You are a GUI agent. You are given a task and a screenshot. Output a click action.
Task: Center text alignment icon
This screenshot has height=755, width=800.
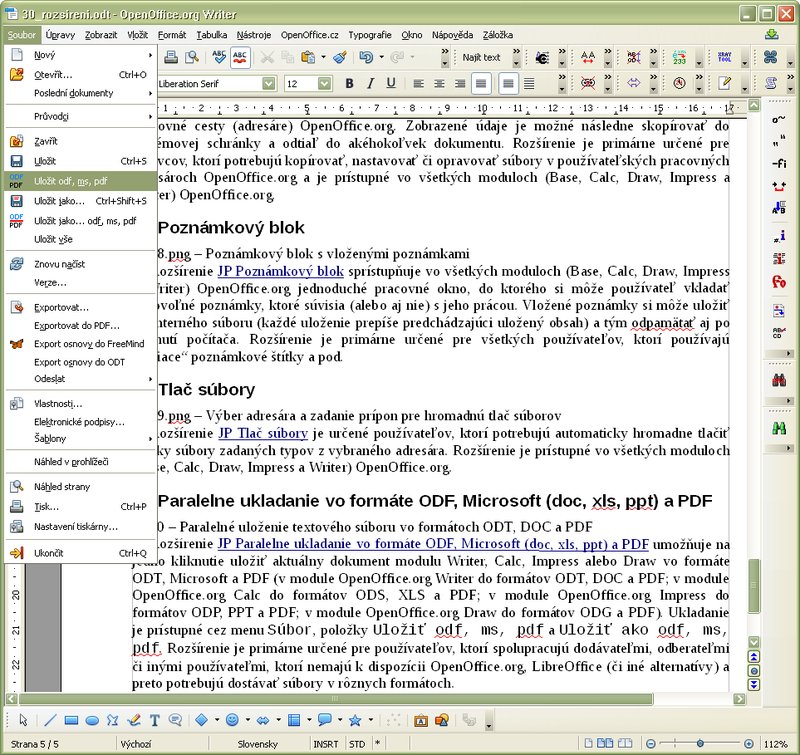439,83
